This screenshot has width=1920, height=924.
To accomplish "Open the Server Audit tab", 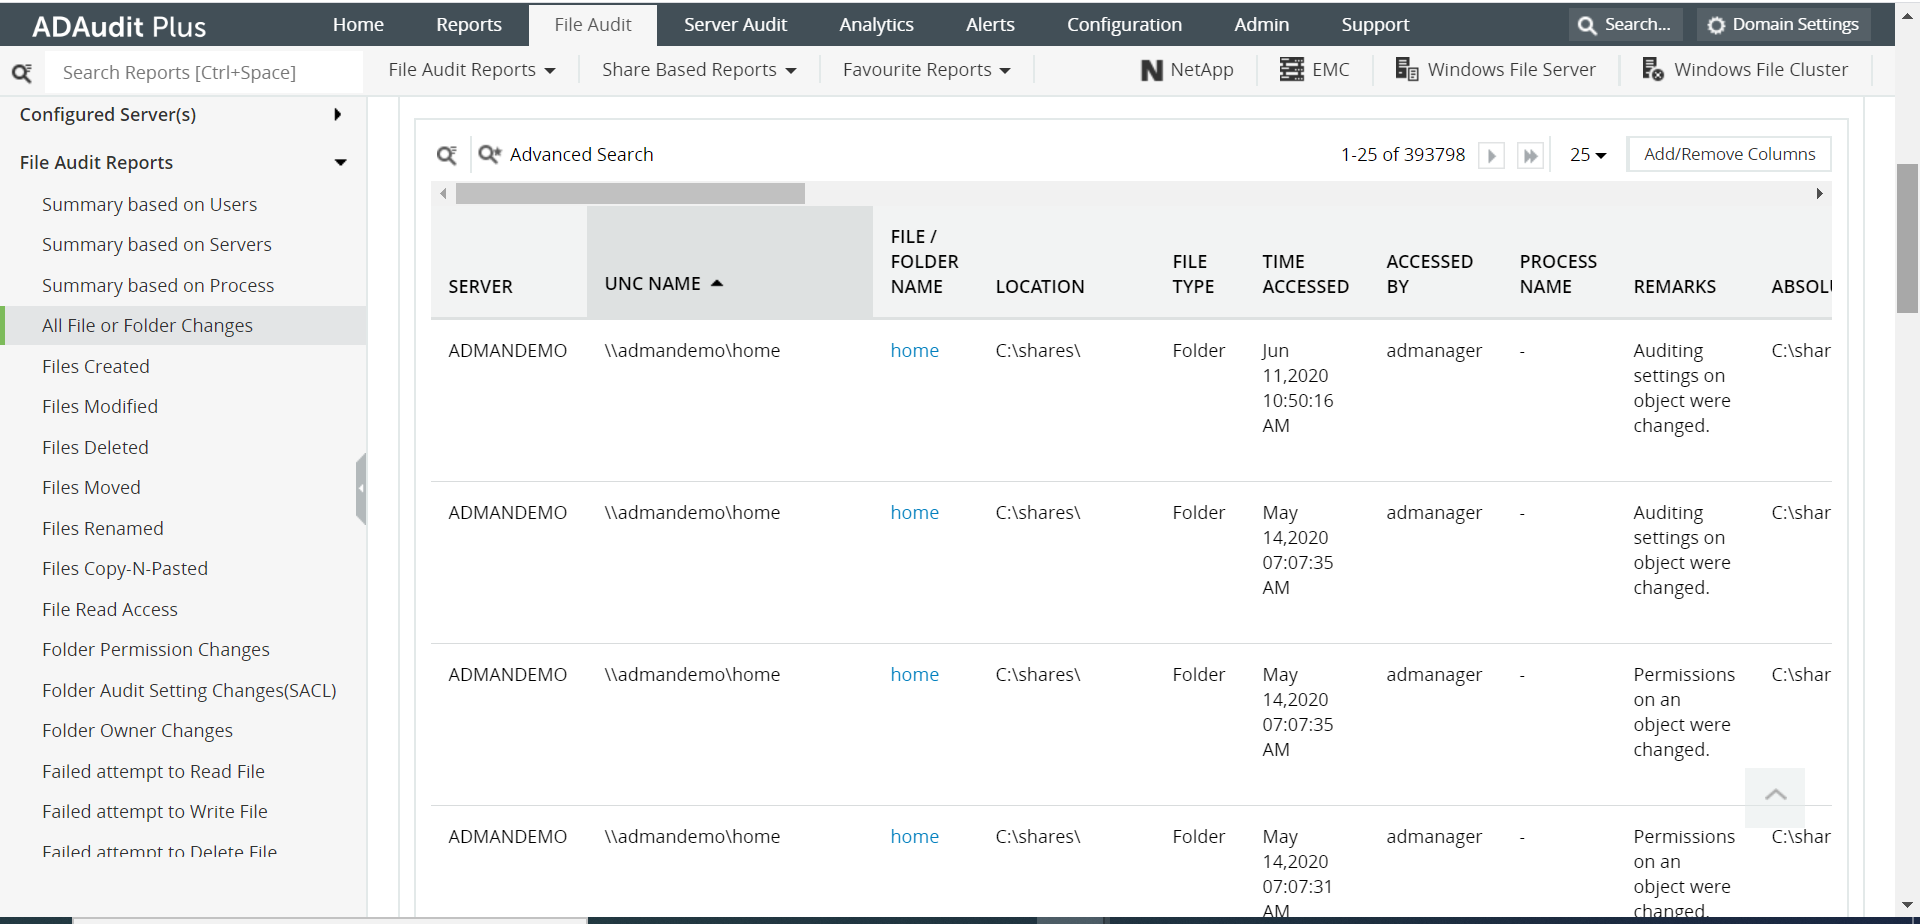I will (x=735, y=25).
